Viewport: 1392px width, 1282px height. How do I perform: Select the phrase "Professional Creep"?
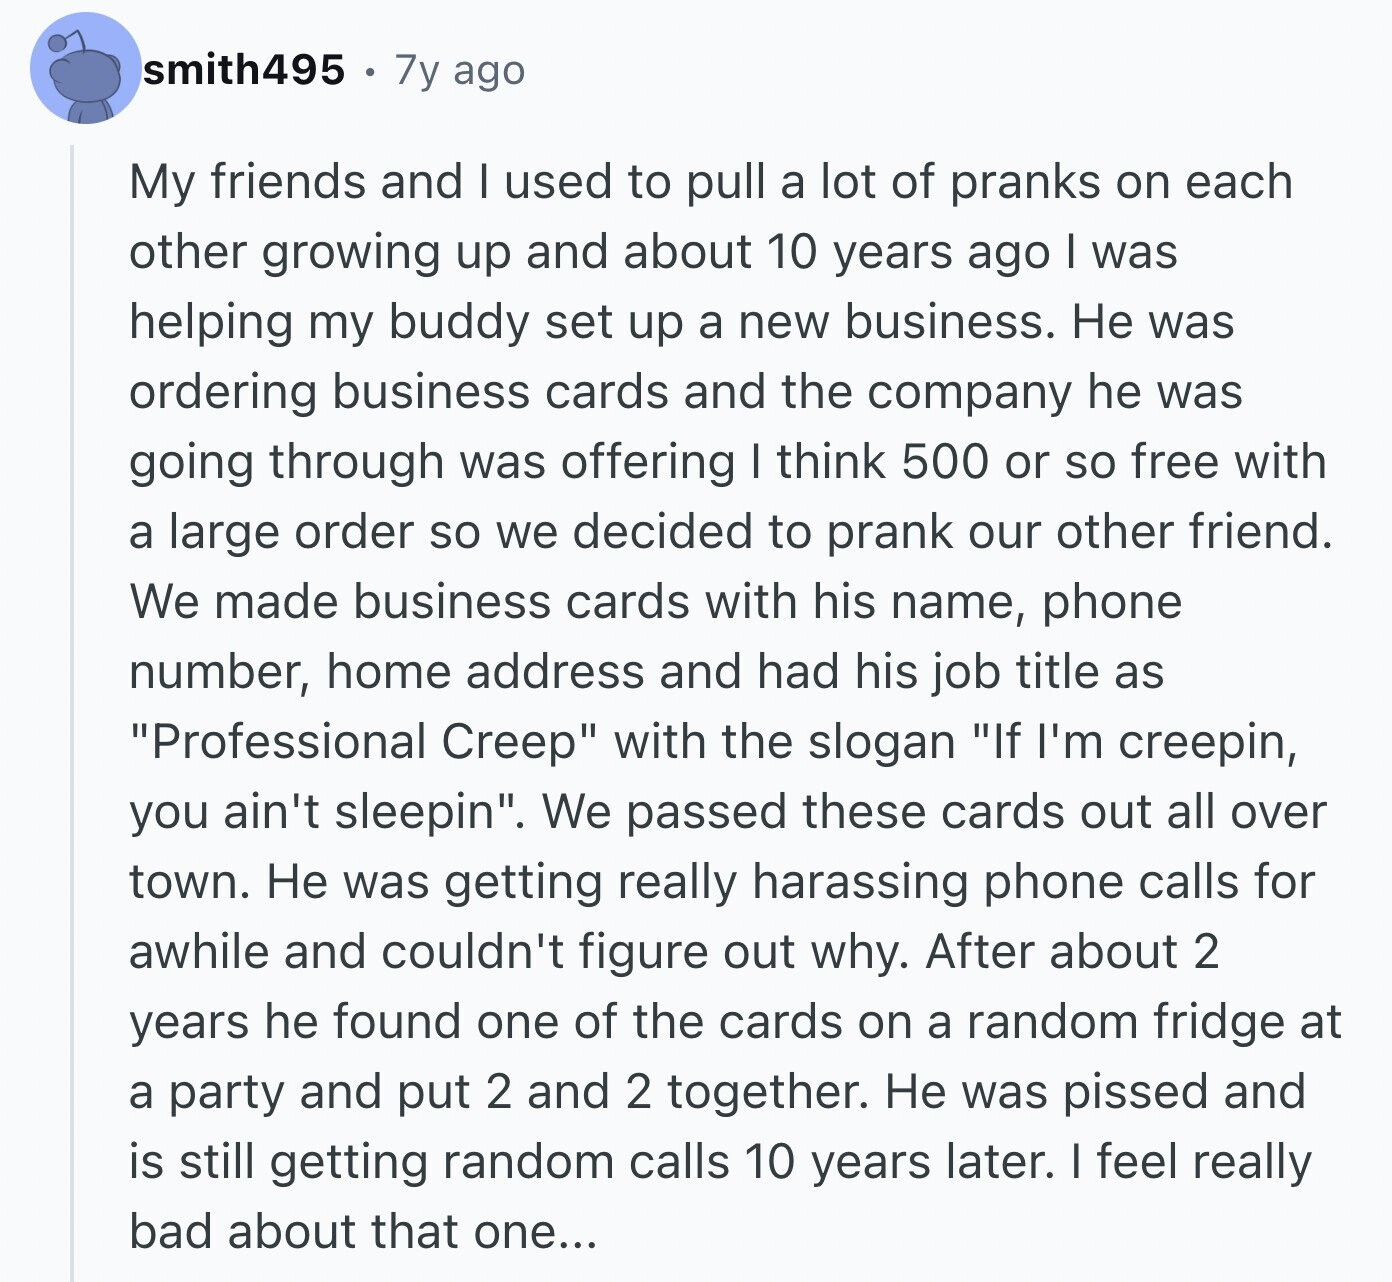pyautogui.click(x=355, y=742)
